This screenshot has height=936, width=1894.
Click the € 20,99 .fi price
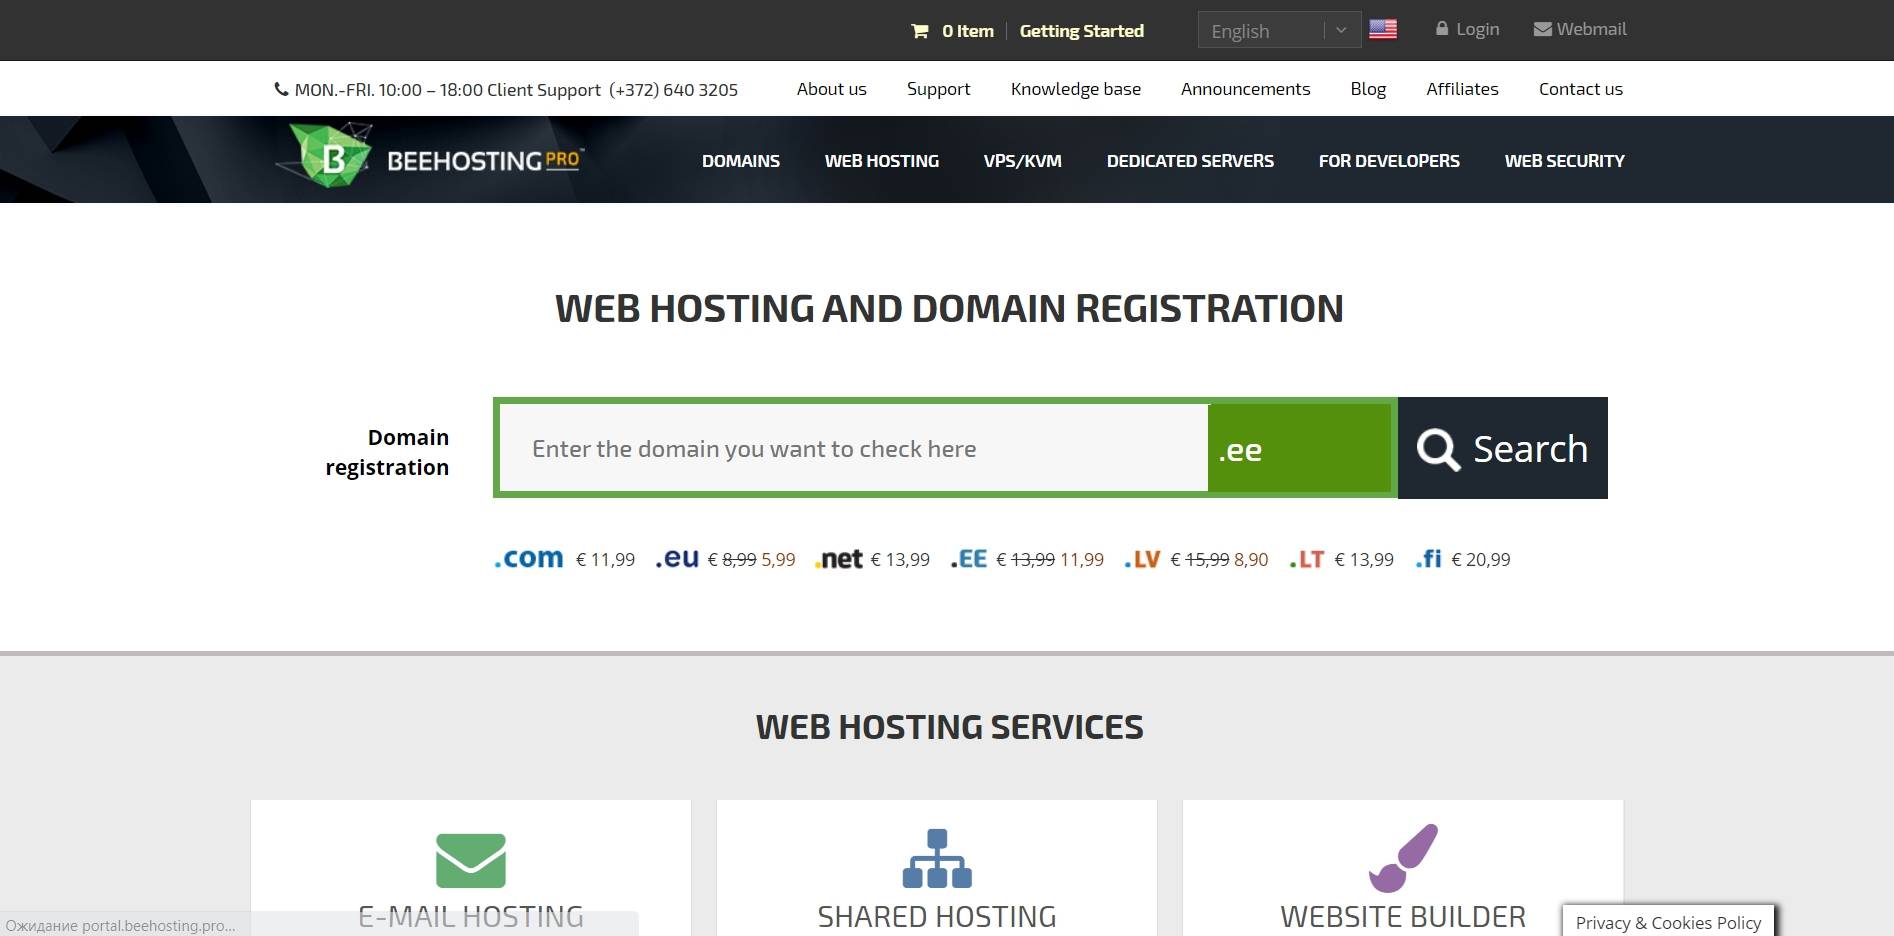(1481, 560)
